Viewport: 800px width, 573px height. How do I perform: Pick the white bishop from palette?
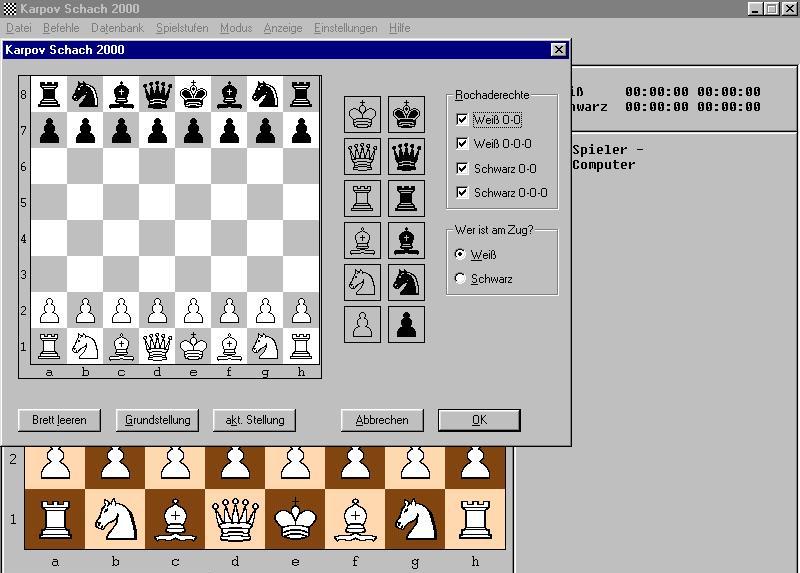[x=361, y=240]
